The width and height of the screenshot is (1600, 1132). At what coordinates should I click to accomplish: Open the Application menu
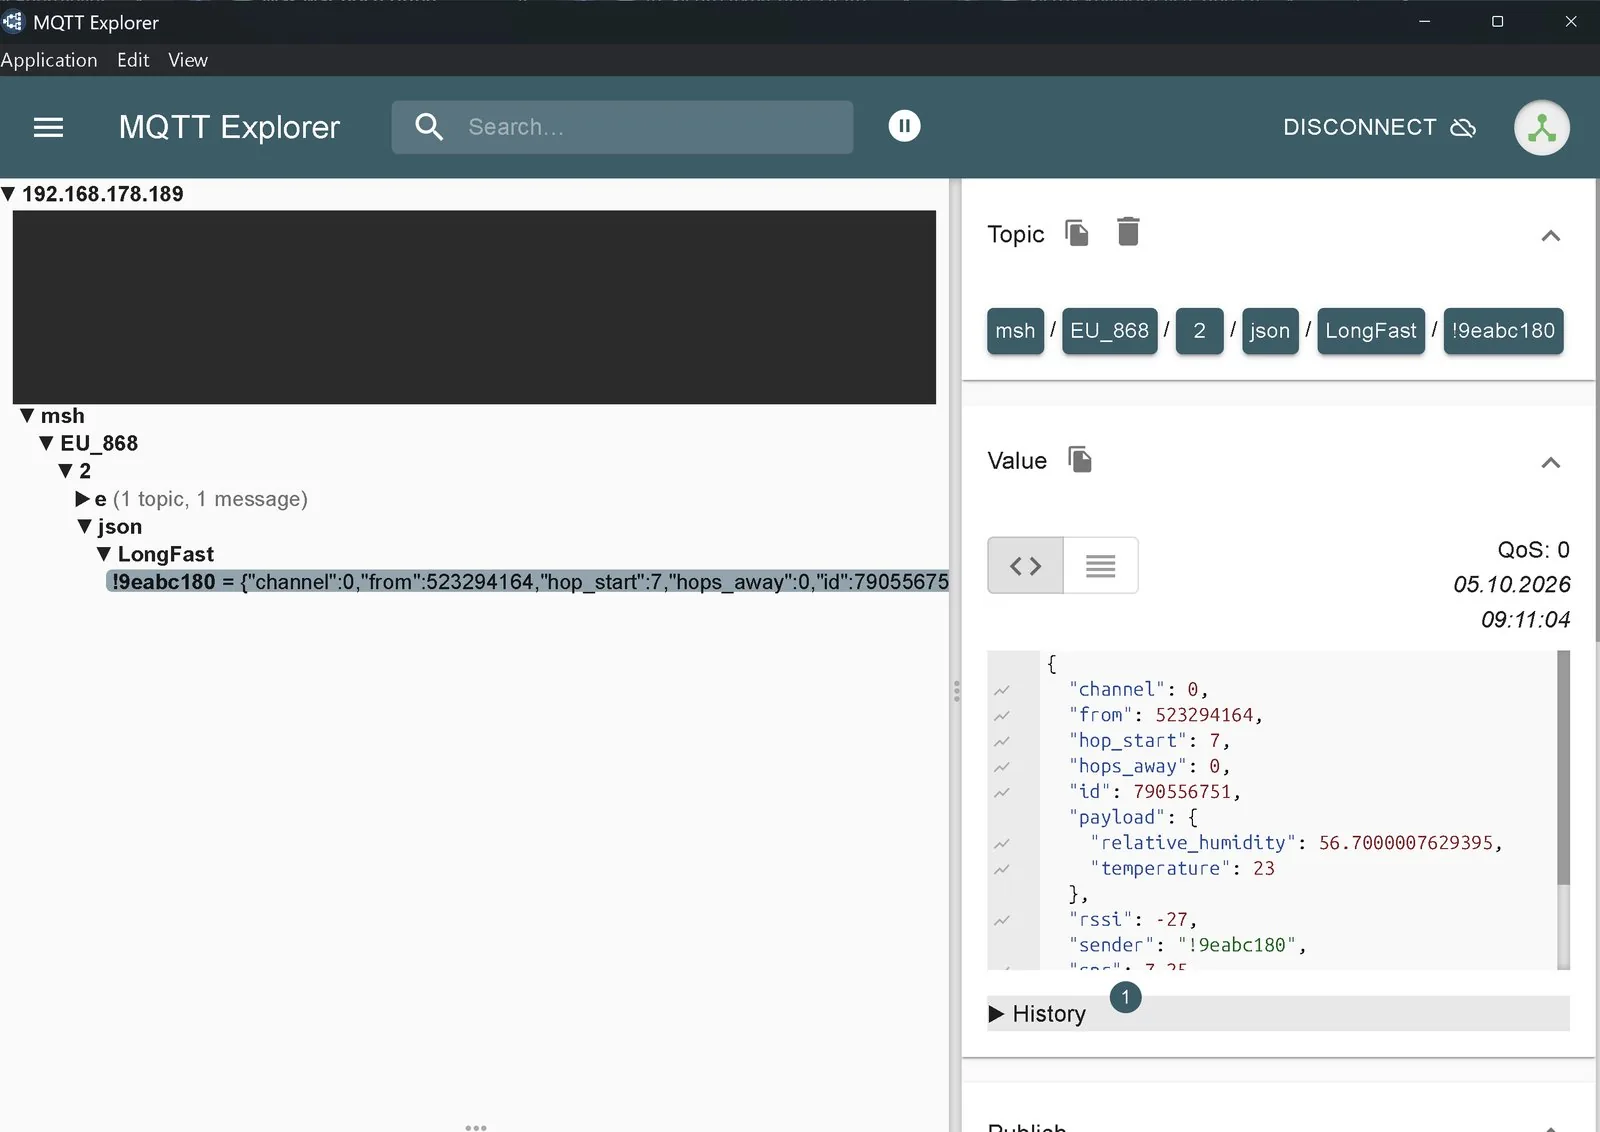49,60
